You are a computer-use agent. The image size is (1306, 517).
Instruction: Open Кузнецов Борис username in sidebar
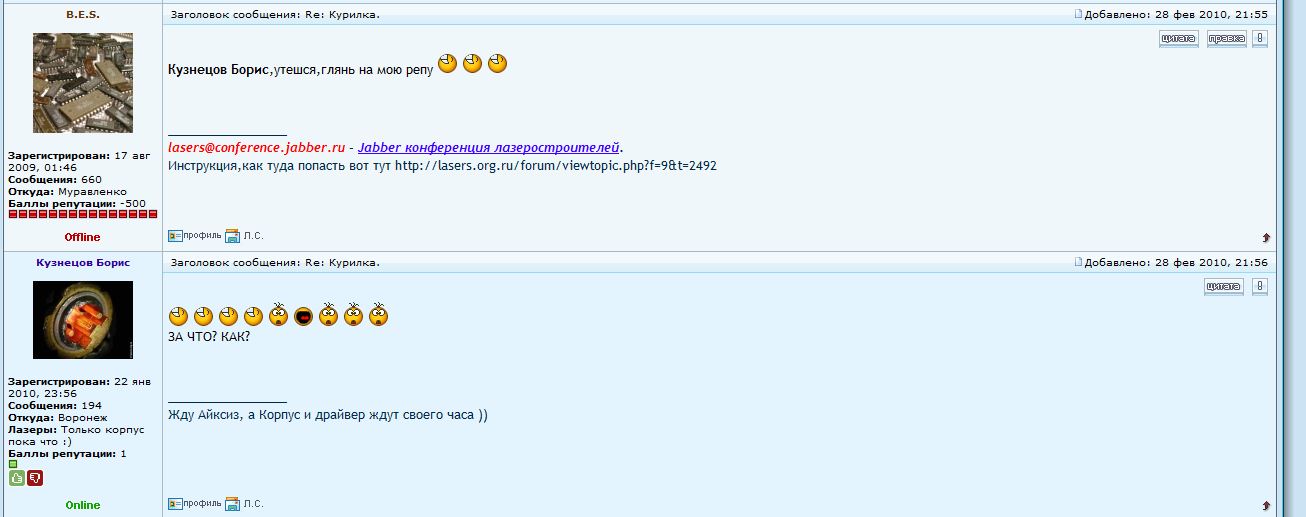pos(83,262)
